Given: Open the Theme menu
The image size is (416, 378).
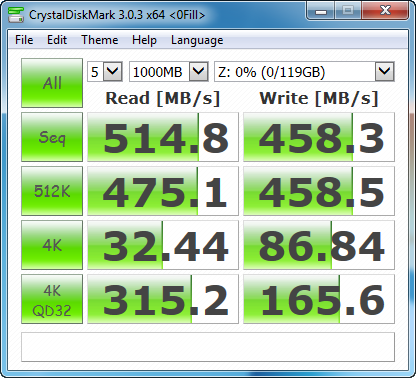Looking at the screenshot, I should [100, 40].
